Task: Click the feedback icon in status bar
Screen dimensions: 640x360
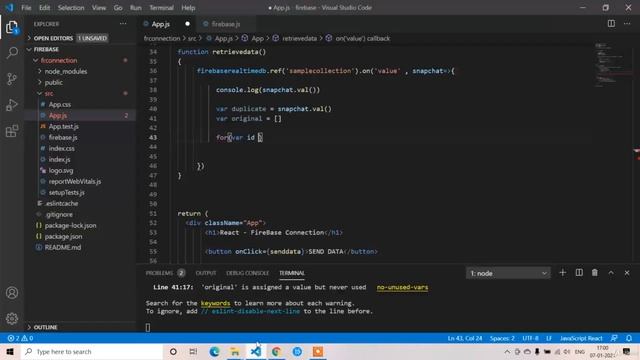Action: tap(614, 338)
